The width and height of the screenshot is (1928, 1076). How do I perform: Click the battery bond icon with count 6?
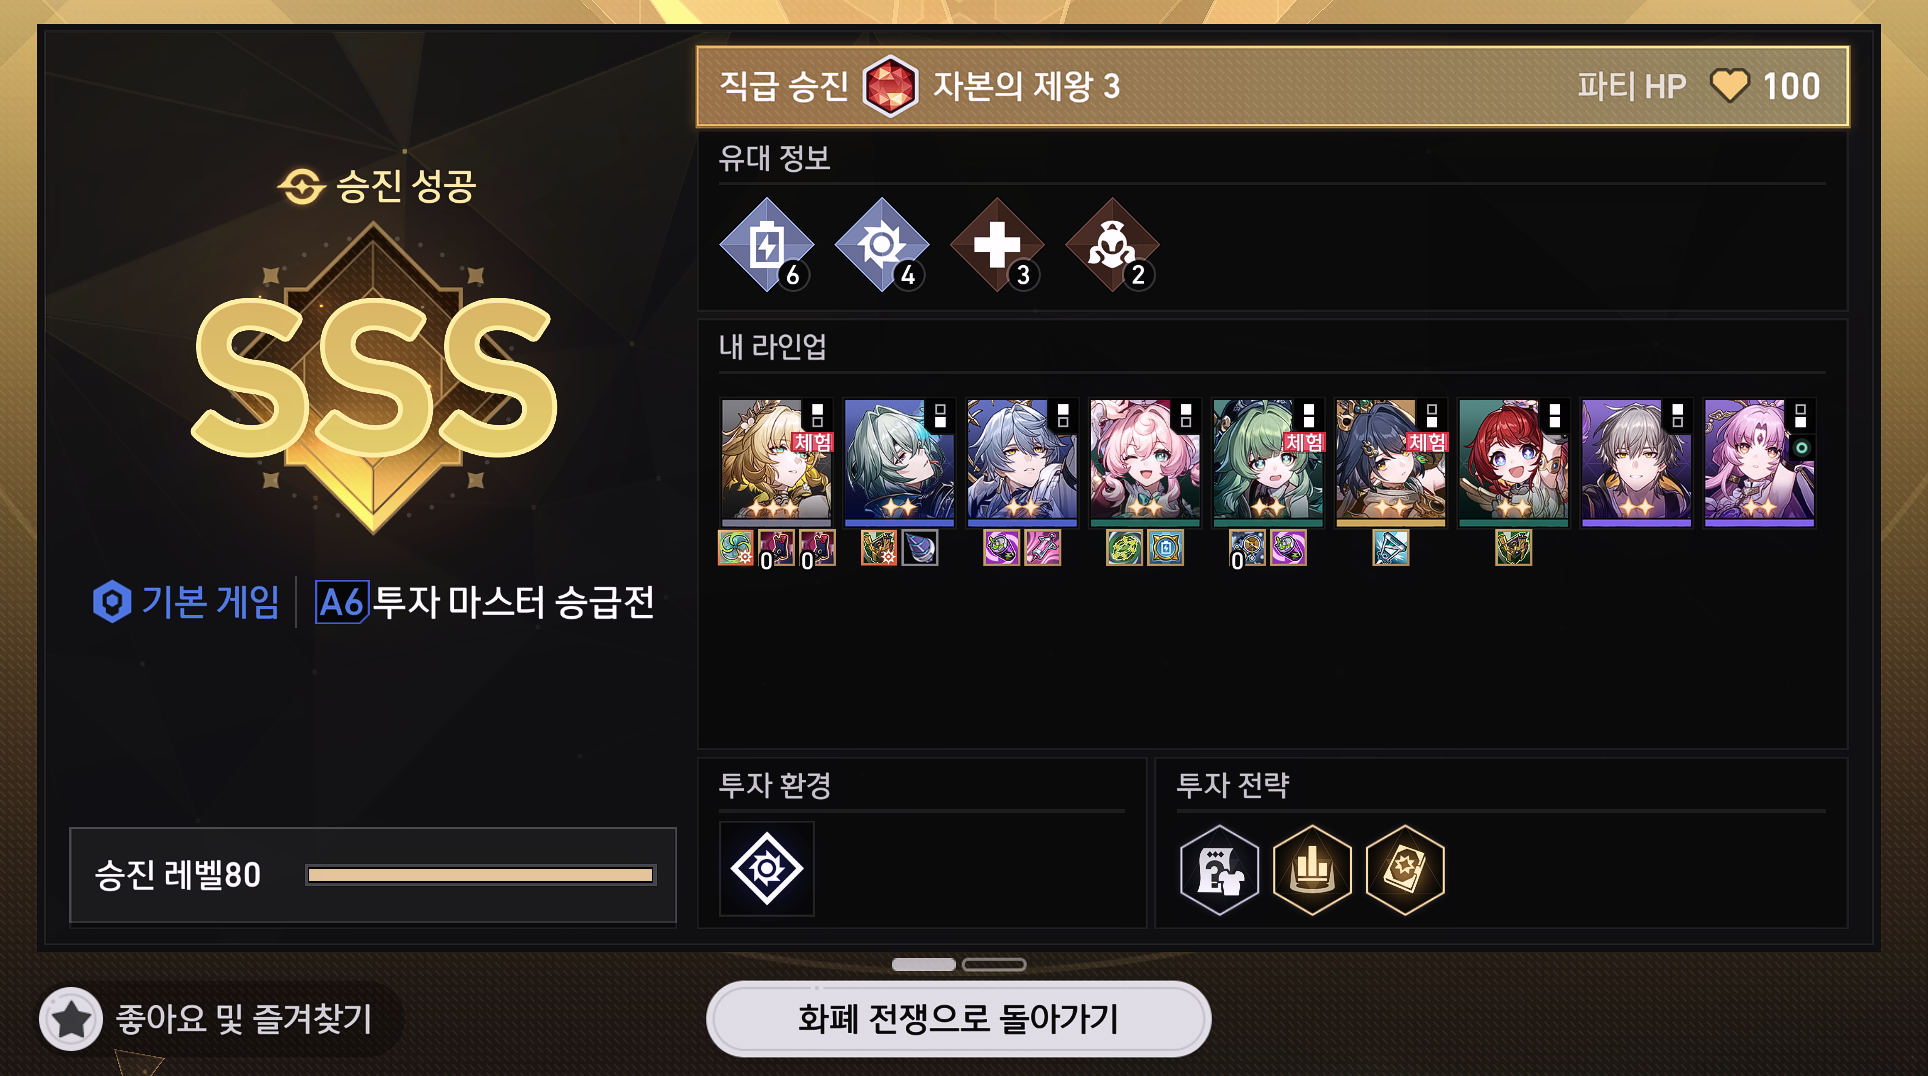click(766, 245)
